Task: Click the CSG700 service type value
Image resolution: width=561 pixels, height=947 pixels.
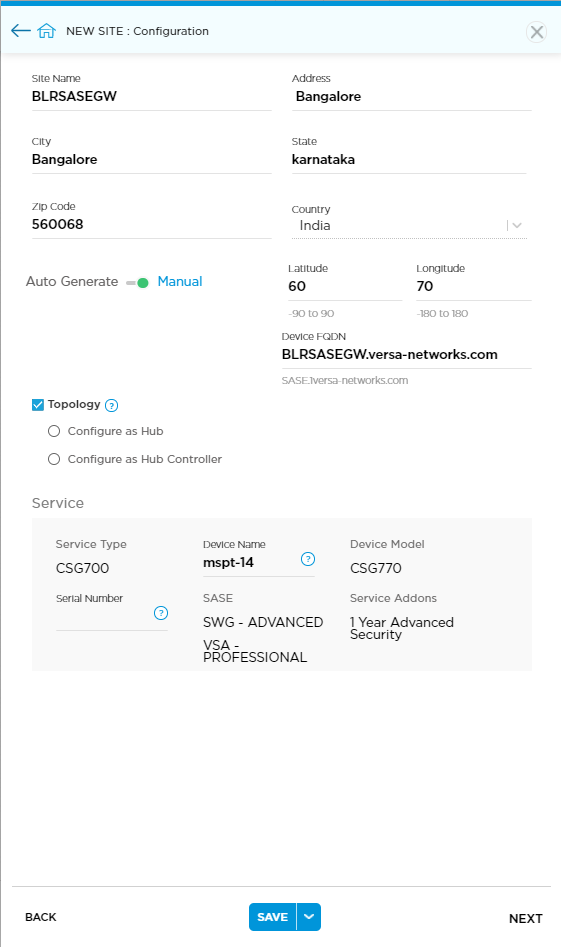Action: pyautogui.click(x=82, y=568)
